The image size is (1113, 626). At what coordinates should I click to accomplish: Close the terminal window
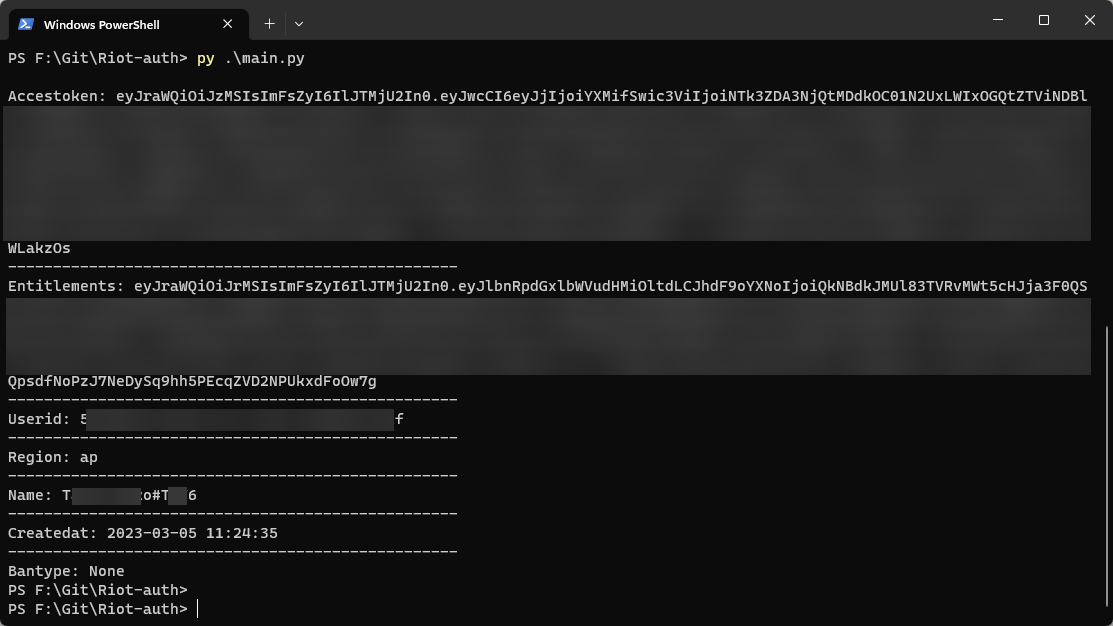(1090, 21)
